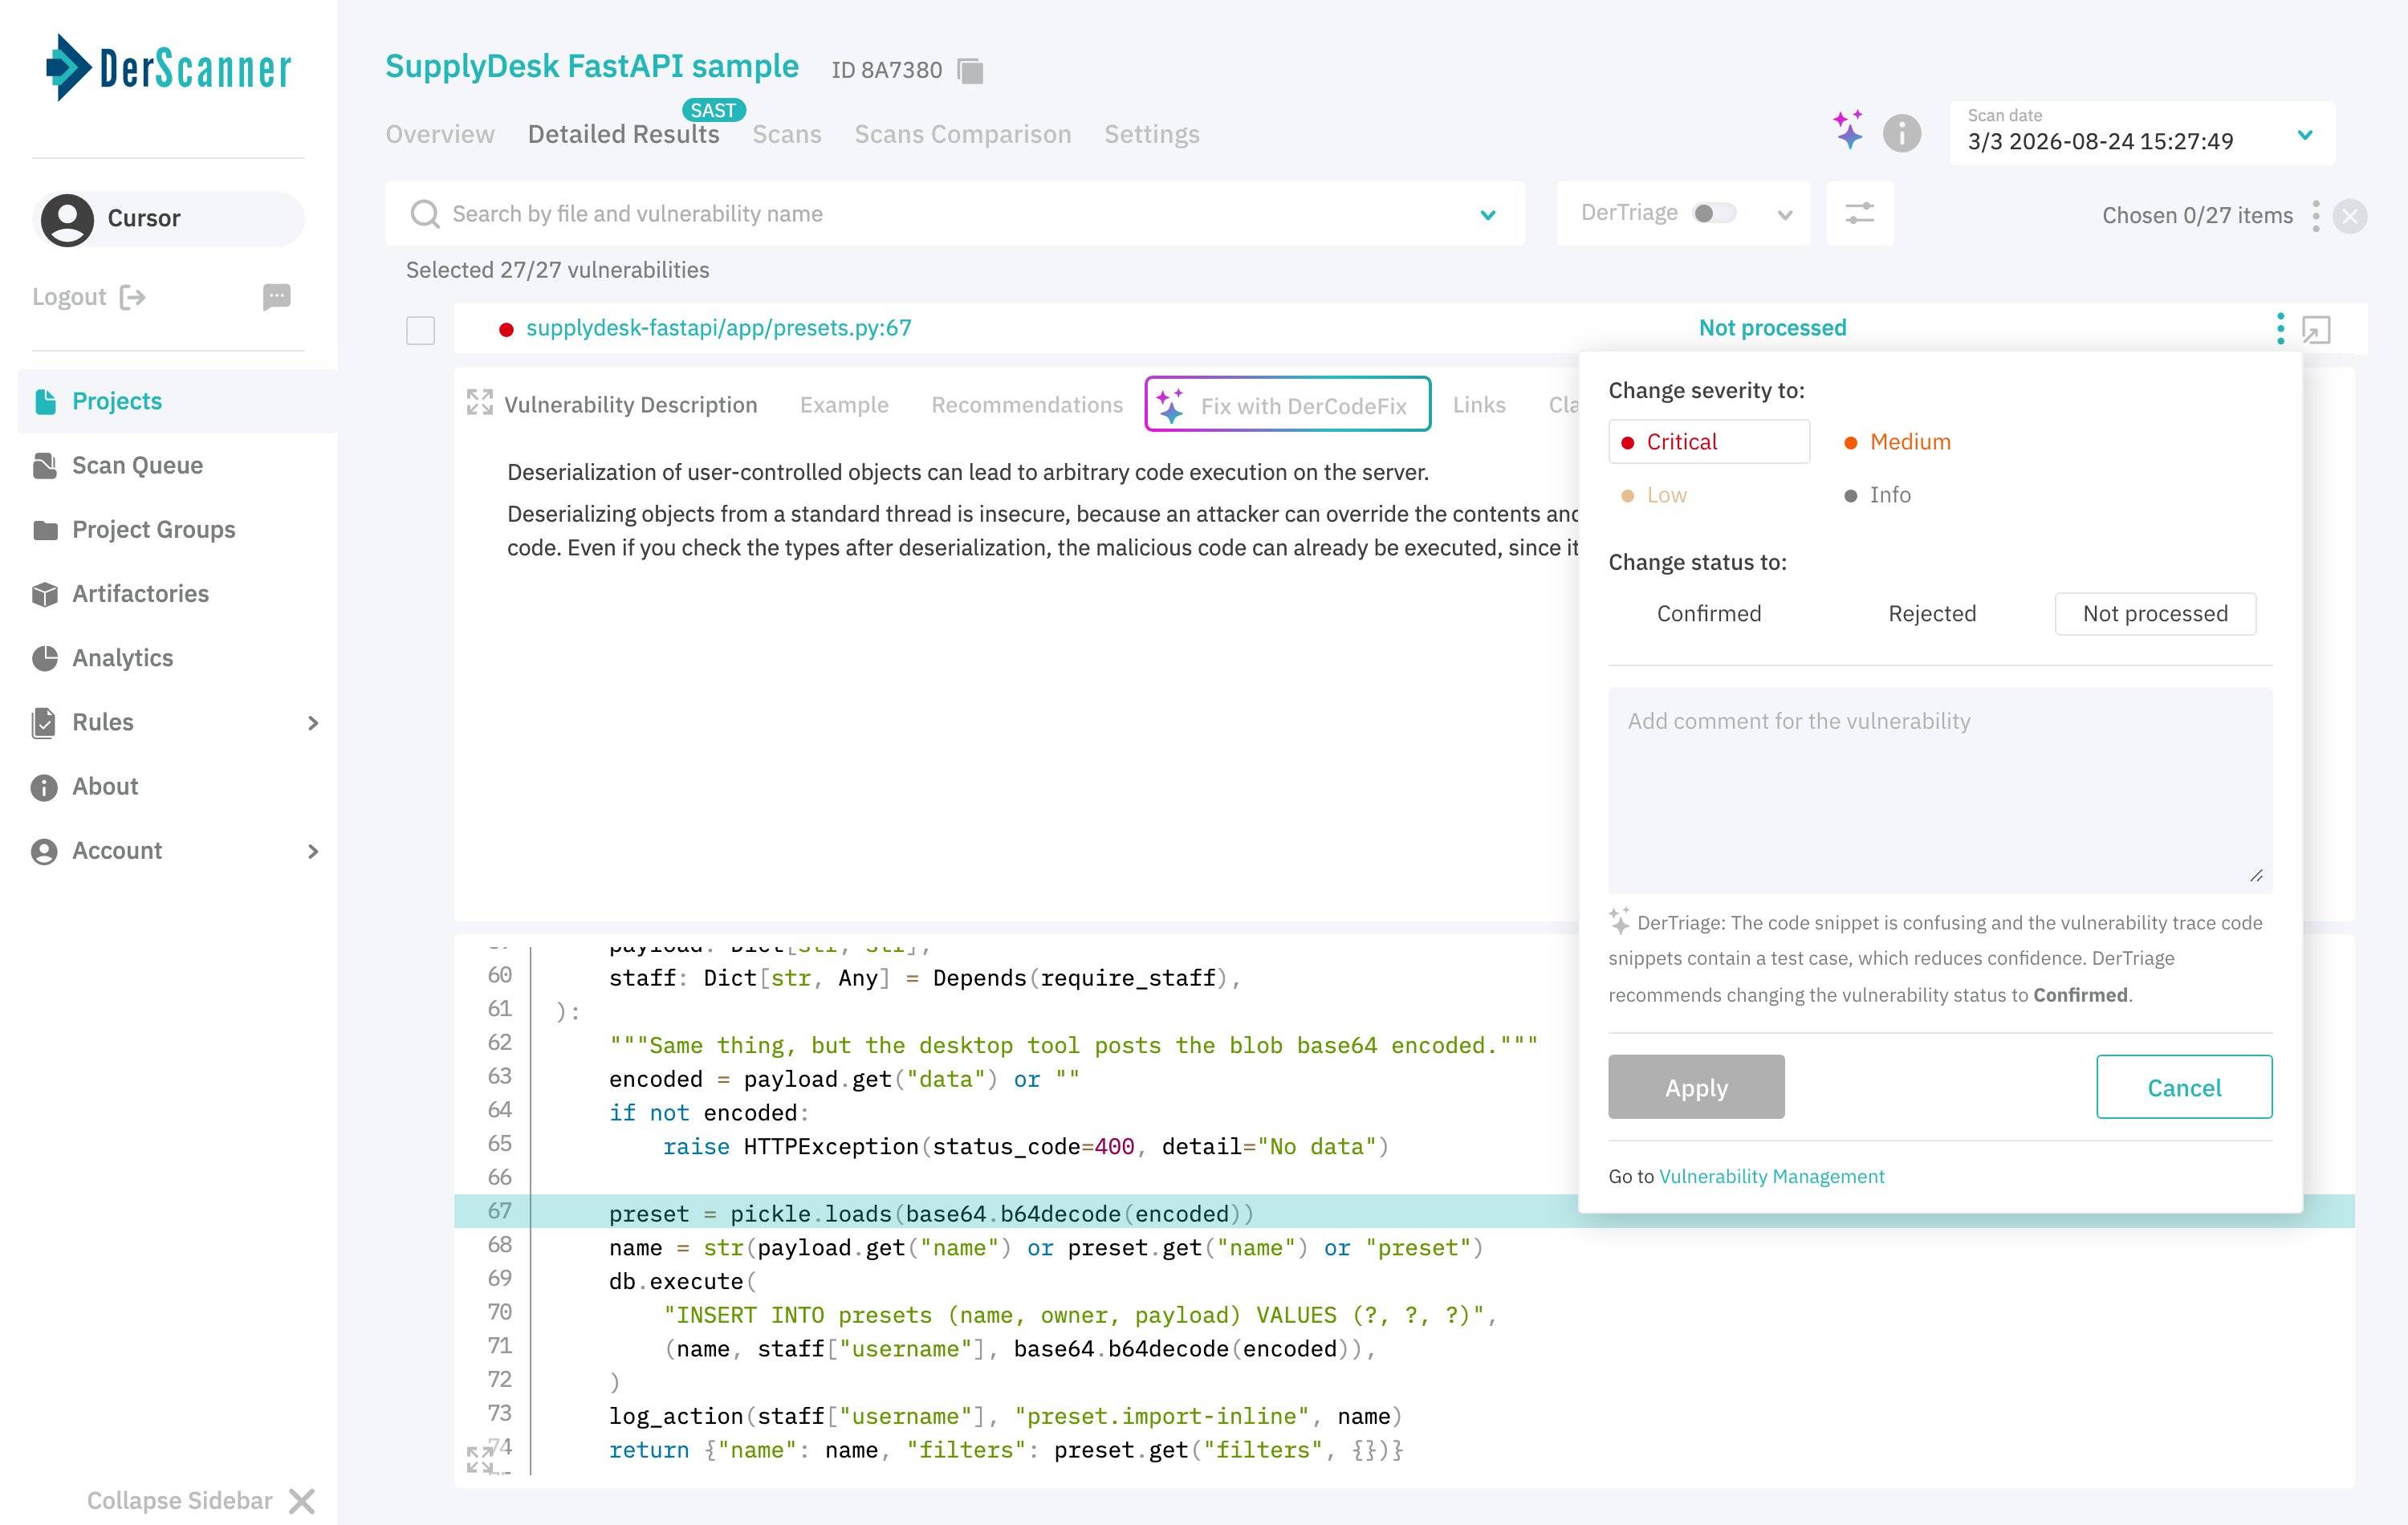
Task: Click Collapse Sidebar label
Action: [179, 1500]
